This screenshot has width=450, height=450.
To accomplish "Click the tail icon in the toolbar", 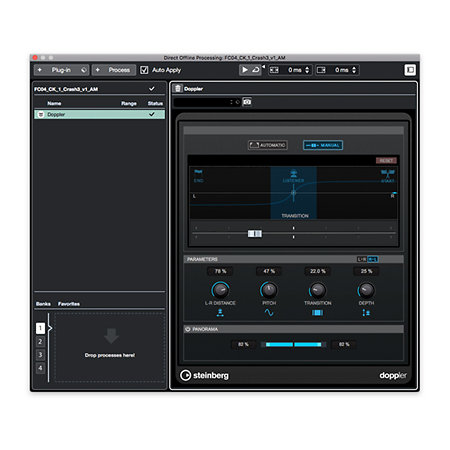I will point(321,70).
